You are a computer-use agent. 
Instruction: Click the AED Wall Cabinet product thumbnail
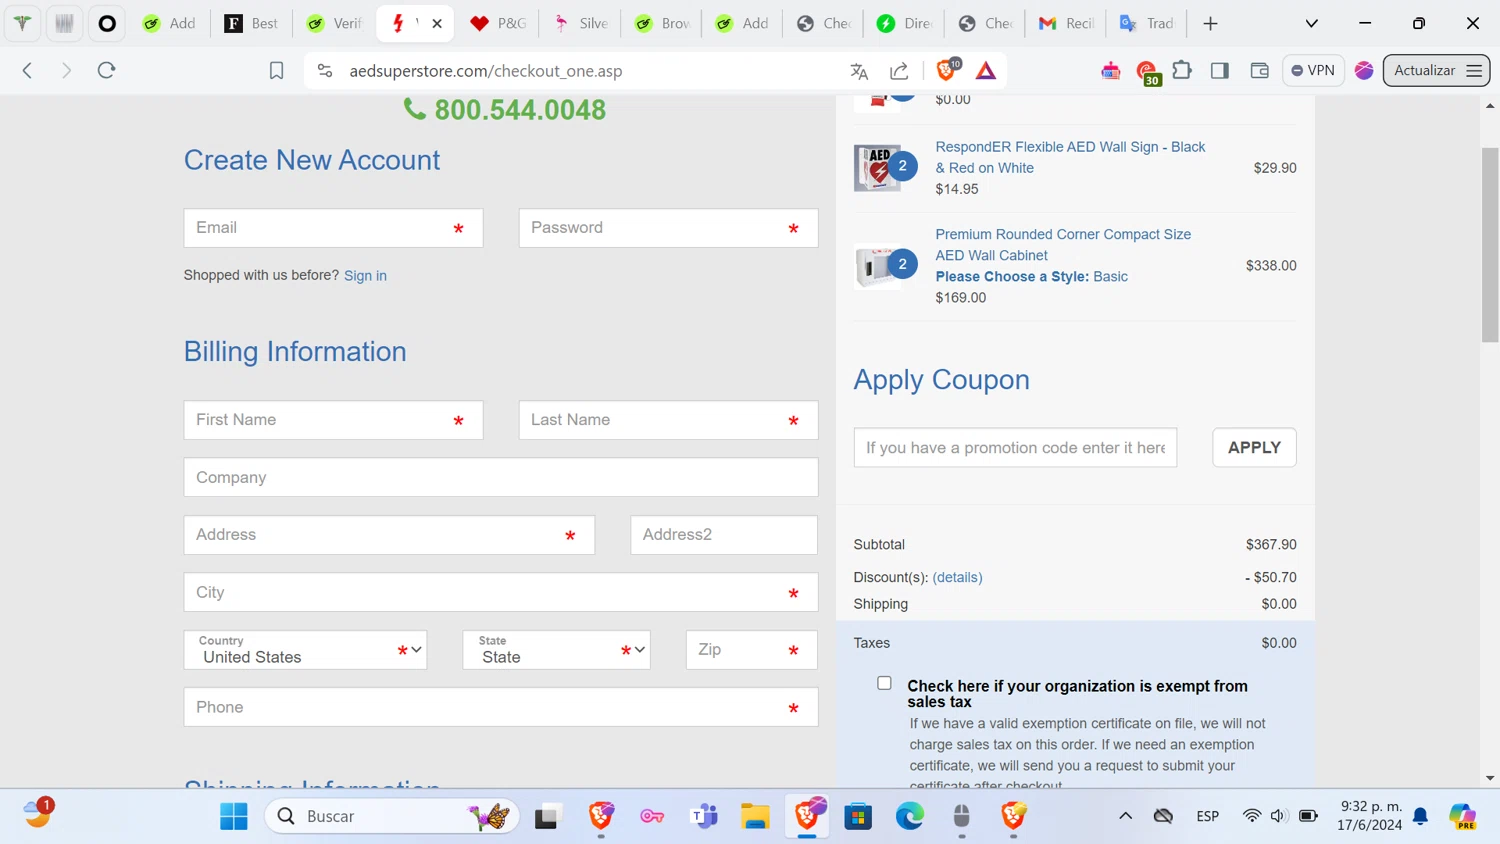tap(879, 266)
